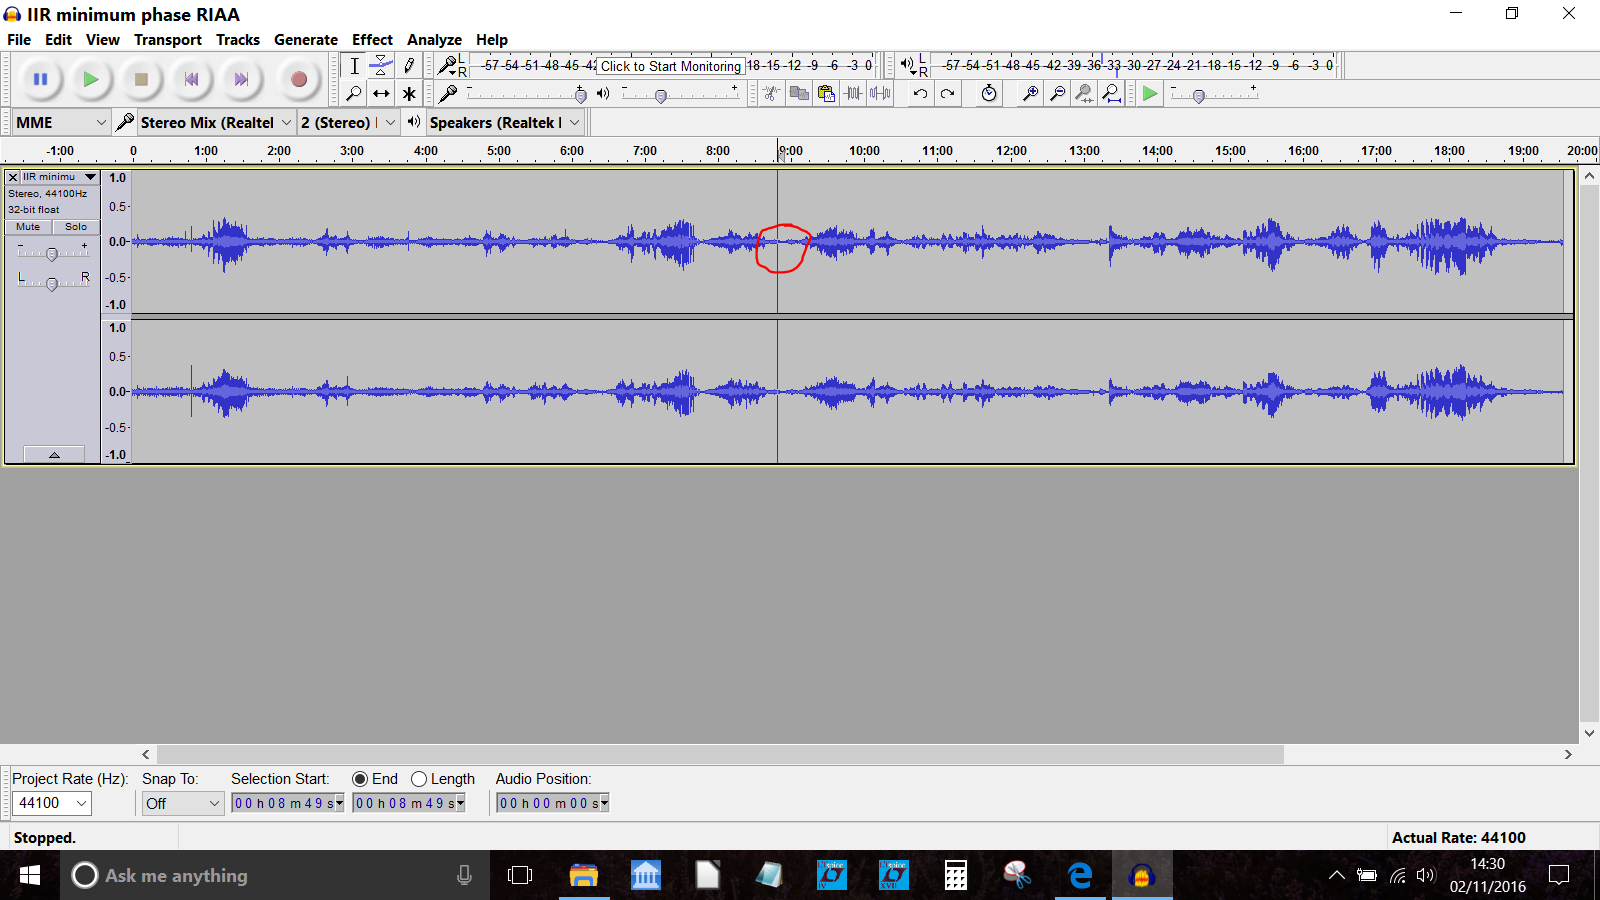
Task: Open the Tracks menu
Action: tap(238, 40)
